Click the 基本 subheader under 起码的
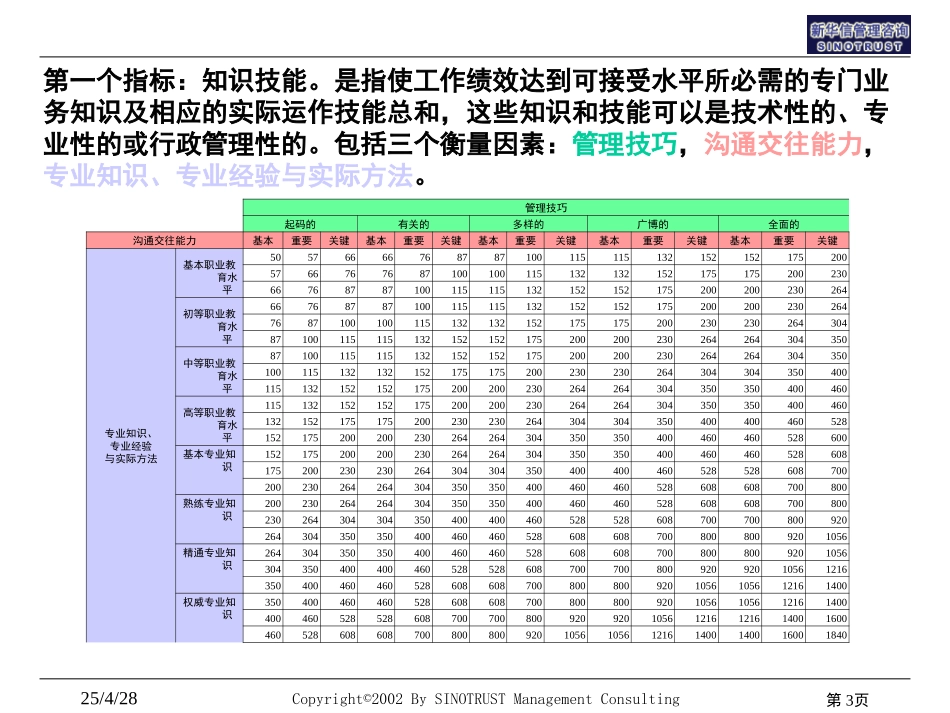Image resolution: width=950 pixels, height=713 pixels. 263,240
